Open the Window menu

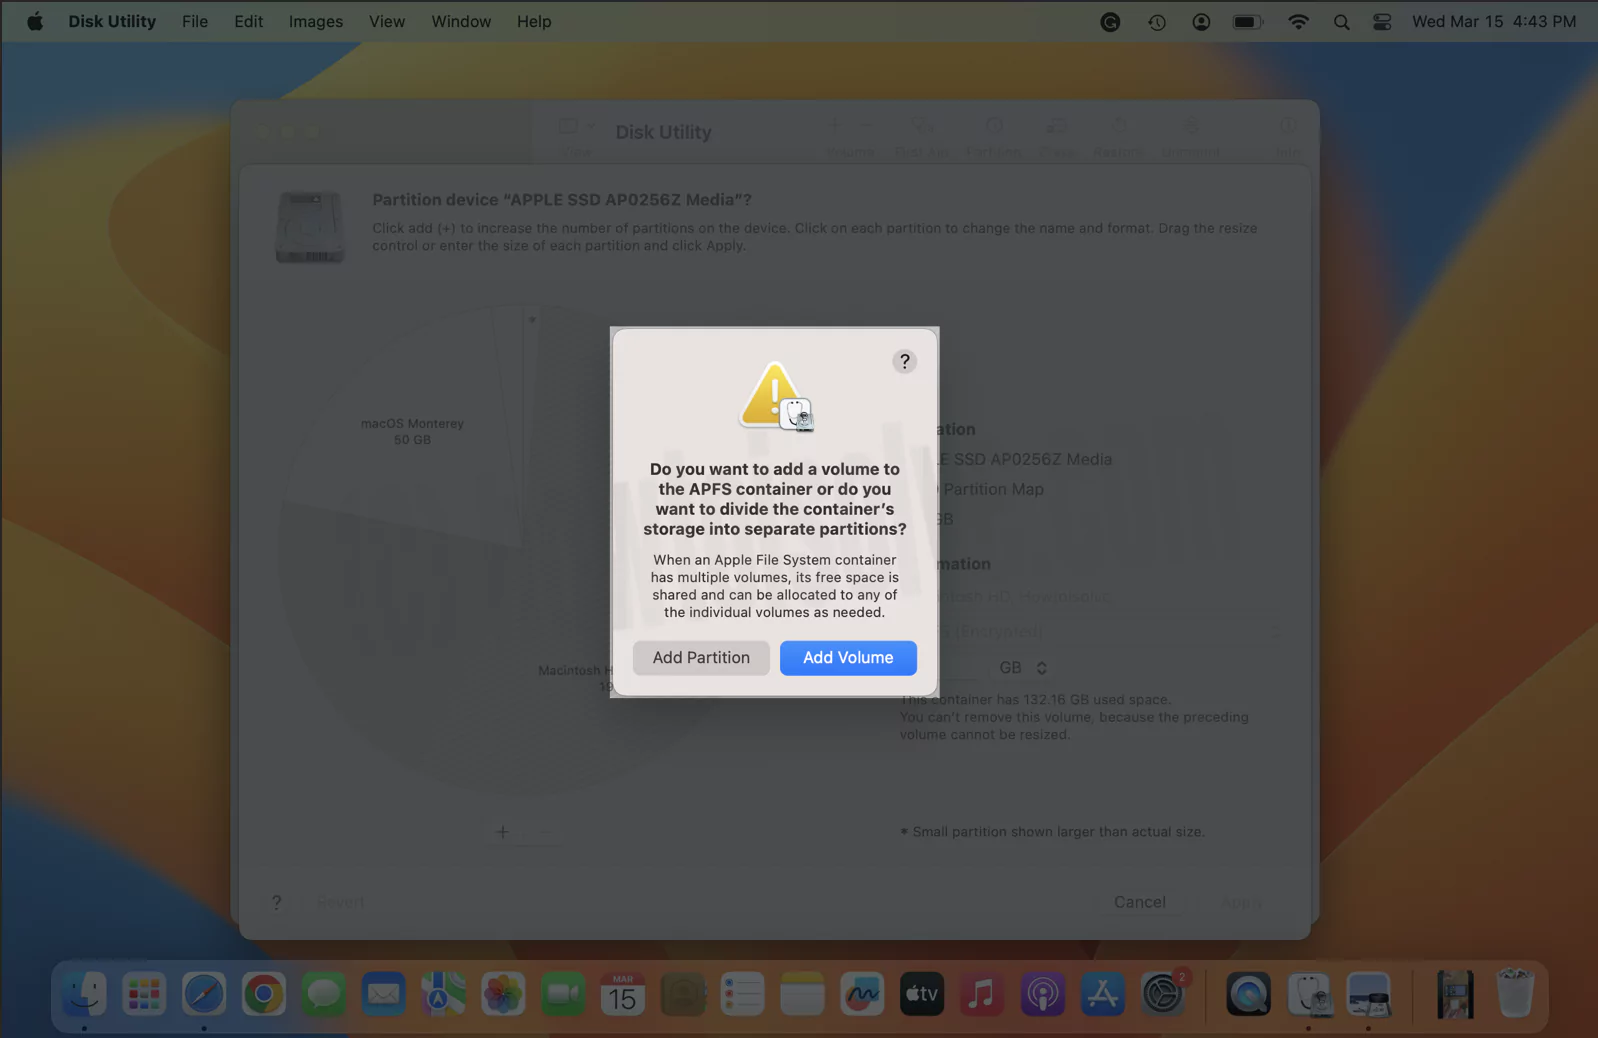(461, 21)
